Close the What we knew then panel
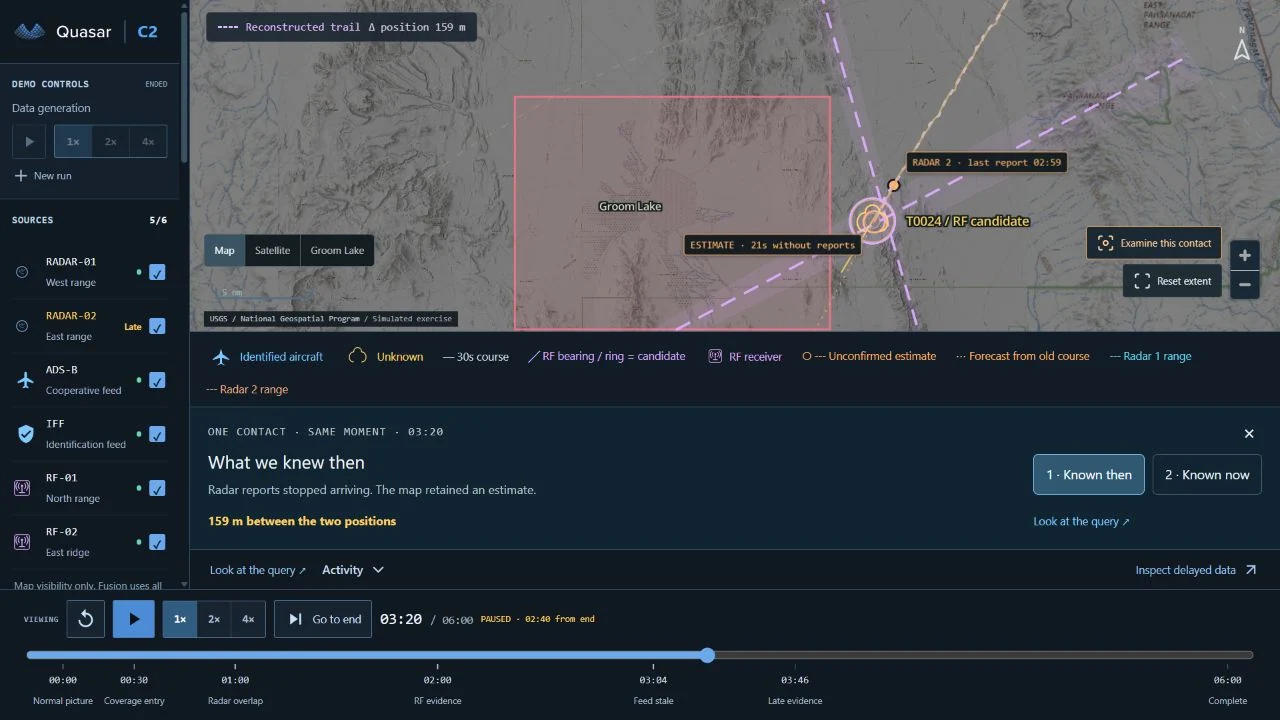Viewport: 1280px width, 720px height. (1249, 433)
